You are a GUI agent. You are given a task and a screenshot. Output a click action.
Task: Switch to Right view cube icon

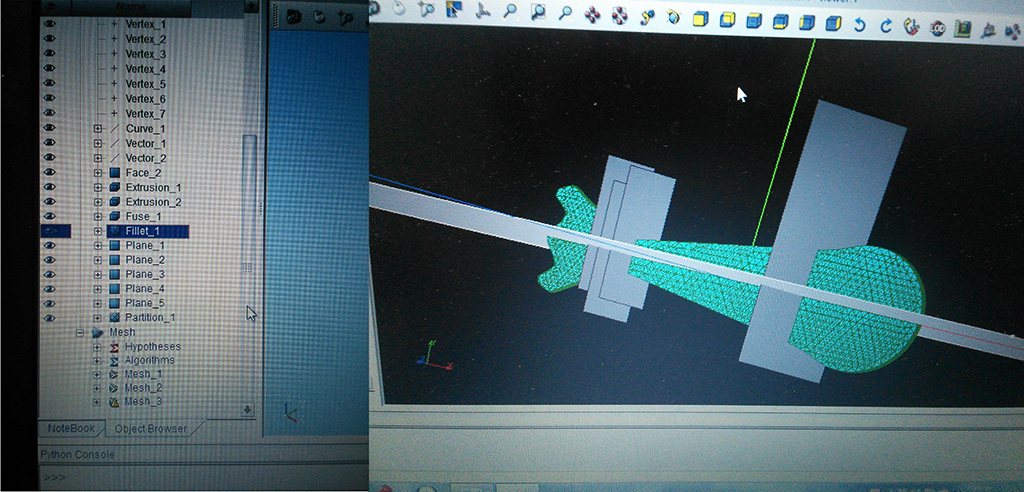click(833, 24)
